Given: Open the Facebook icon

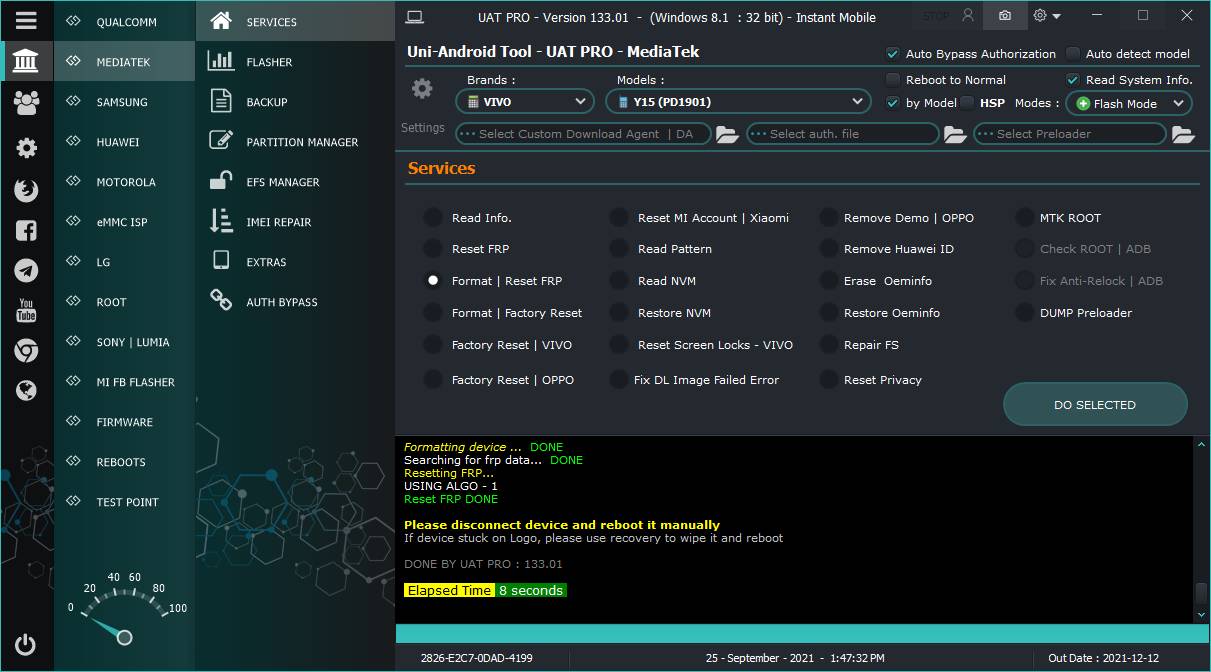Looking at the screenshot, I should tap(26, 230).
